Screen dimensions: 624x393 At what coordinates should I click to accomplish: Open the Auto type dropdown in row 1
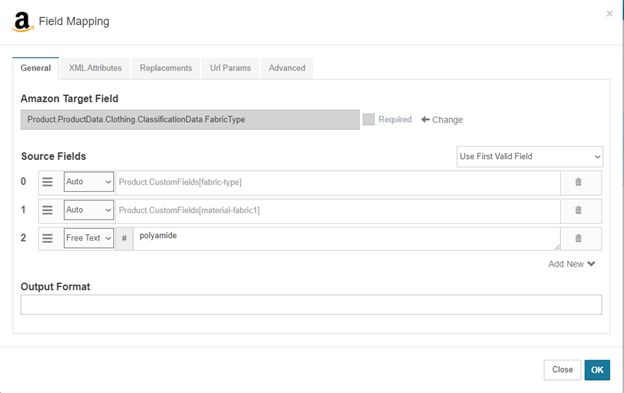click(x=89, y=210)
